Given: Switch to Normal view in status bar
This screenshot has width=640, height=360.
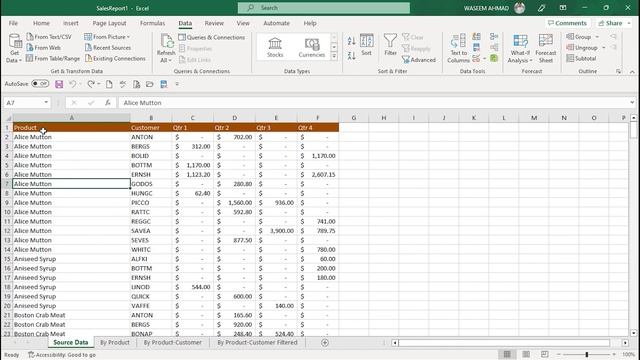Looking at the screenshot, I should [507, 354].
